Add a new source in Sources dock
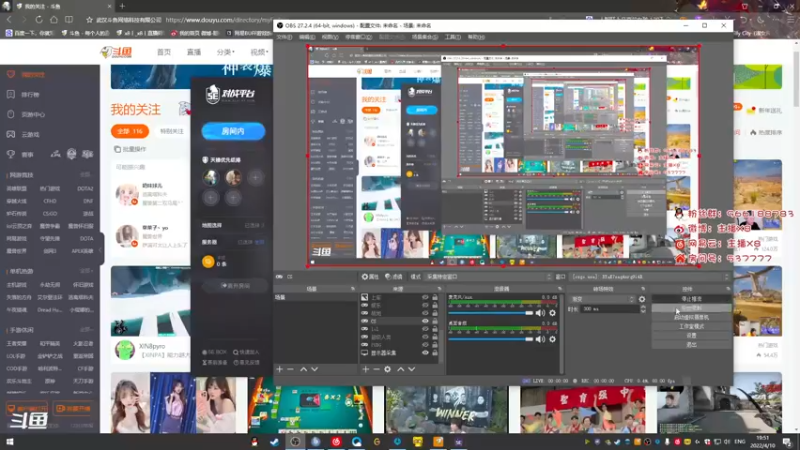The width and height of the screenshot is (800, 450). [x=365, y=369]
